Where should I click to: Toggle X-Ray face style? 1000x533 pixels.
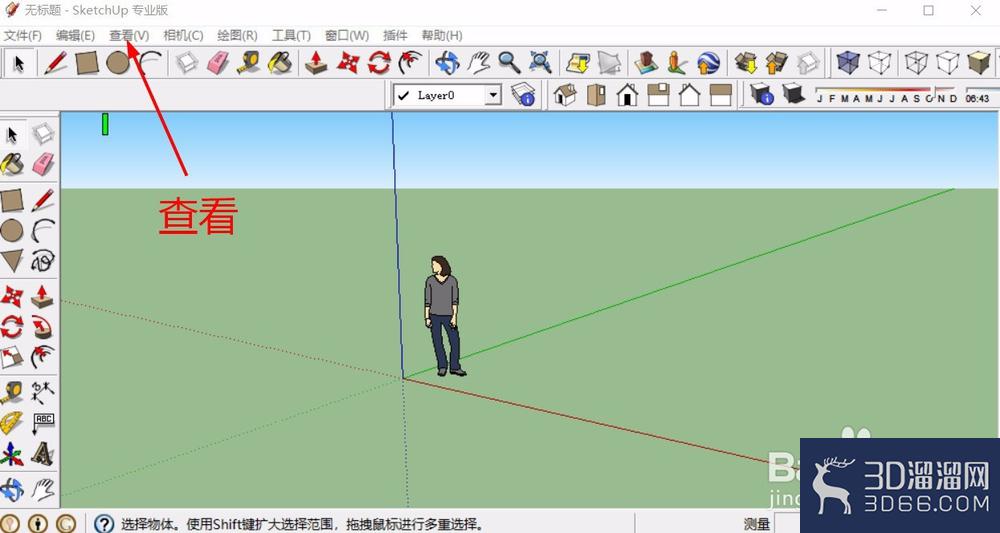point(848,62)
